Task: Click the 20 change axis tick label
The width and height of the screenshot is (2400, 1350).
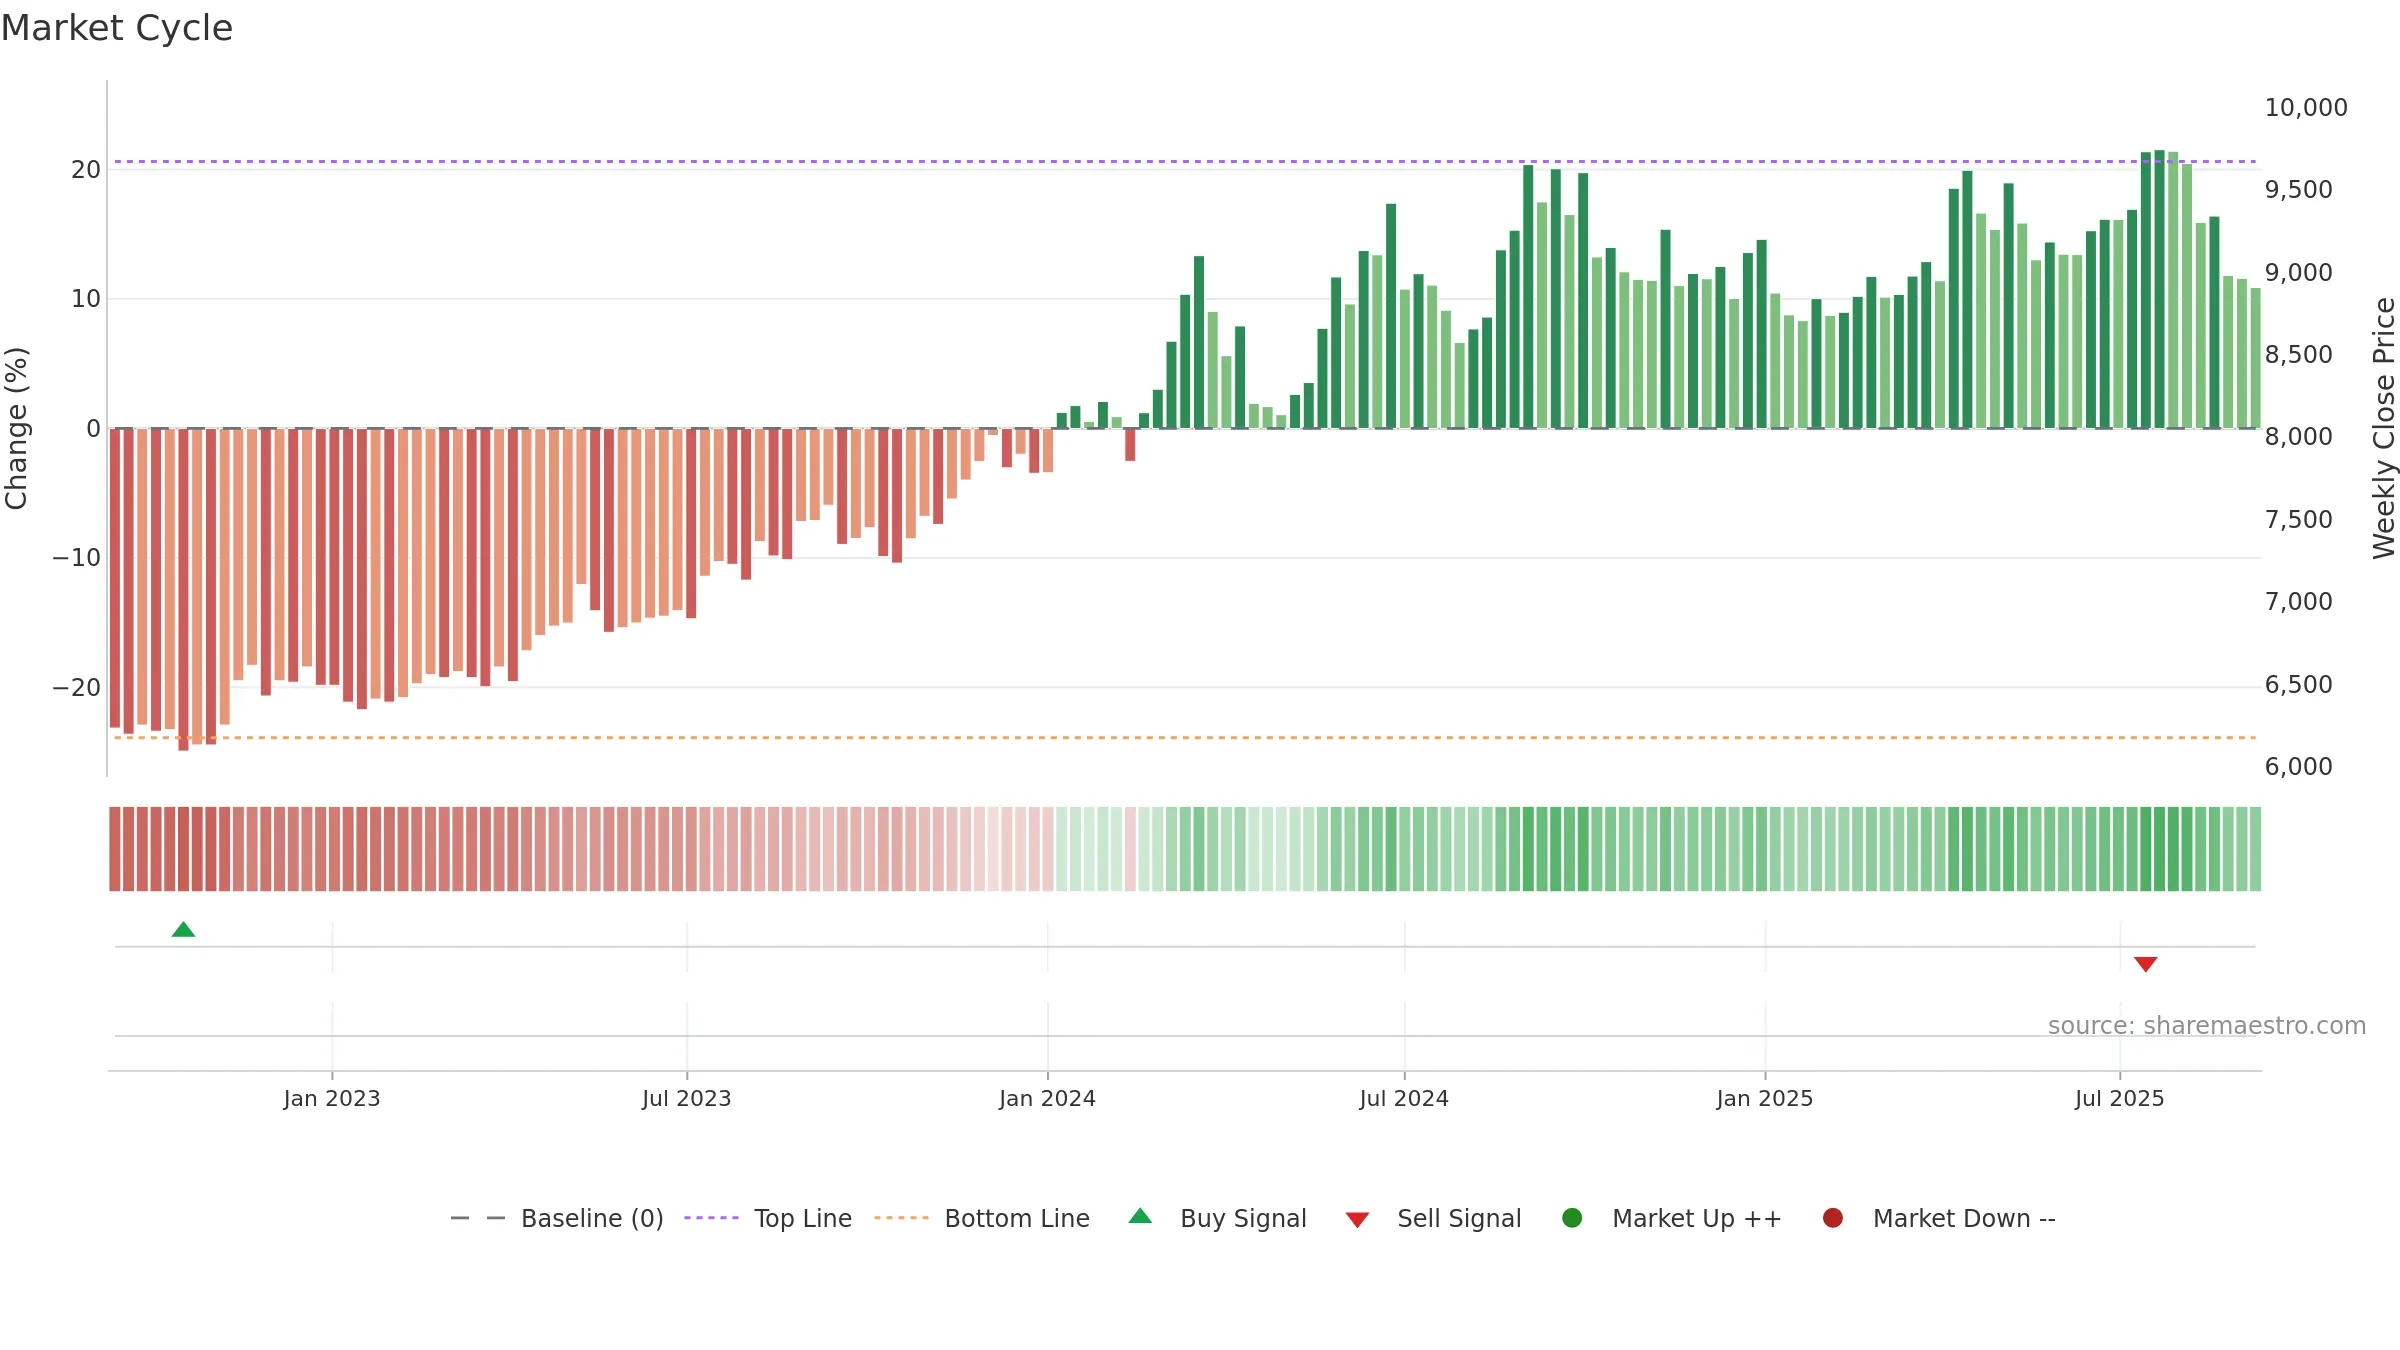Action: 86,170
